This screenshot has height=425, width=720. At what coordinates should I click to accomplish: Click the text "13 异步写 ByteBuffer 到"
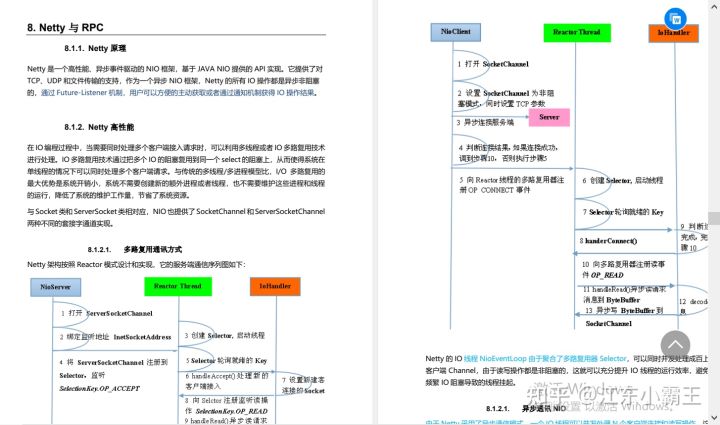click(624, 311)
